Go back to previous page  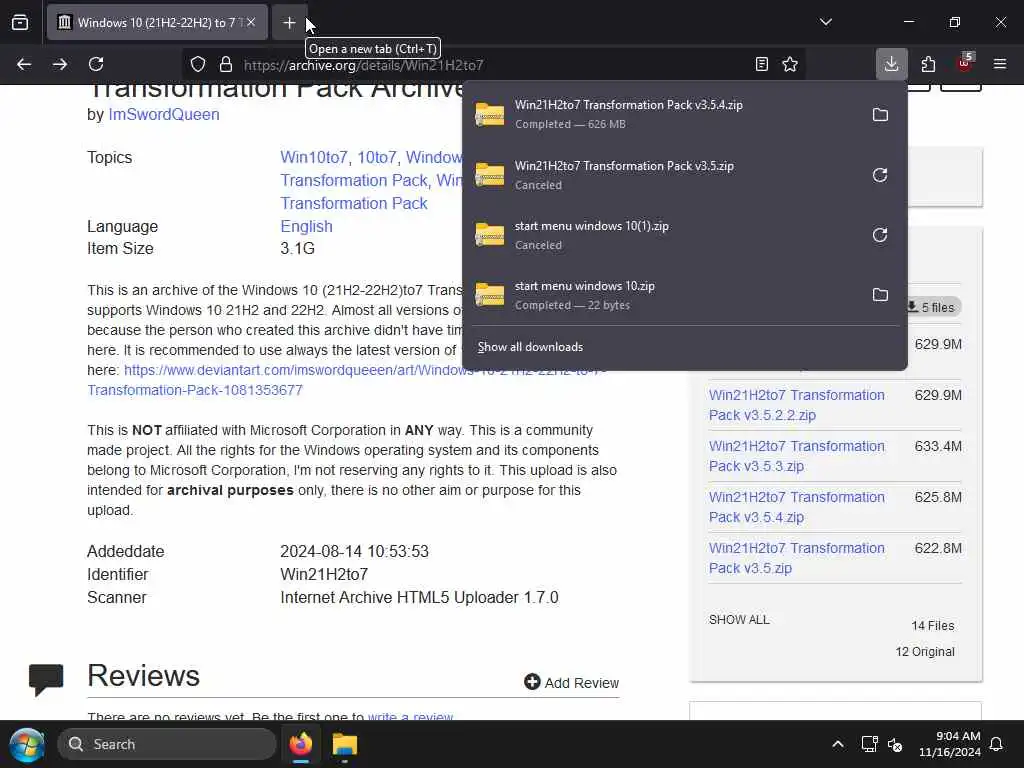pos(24,64)
